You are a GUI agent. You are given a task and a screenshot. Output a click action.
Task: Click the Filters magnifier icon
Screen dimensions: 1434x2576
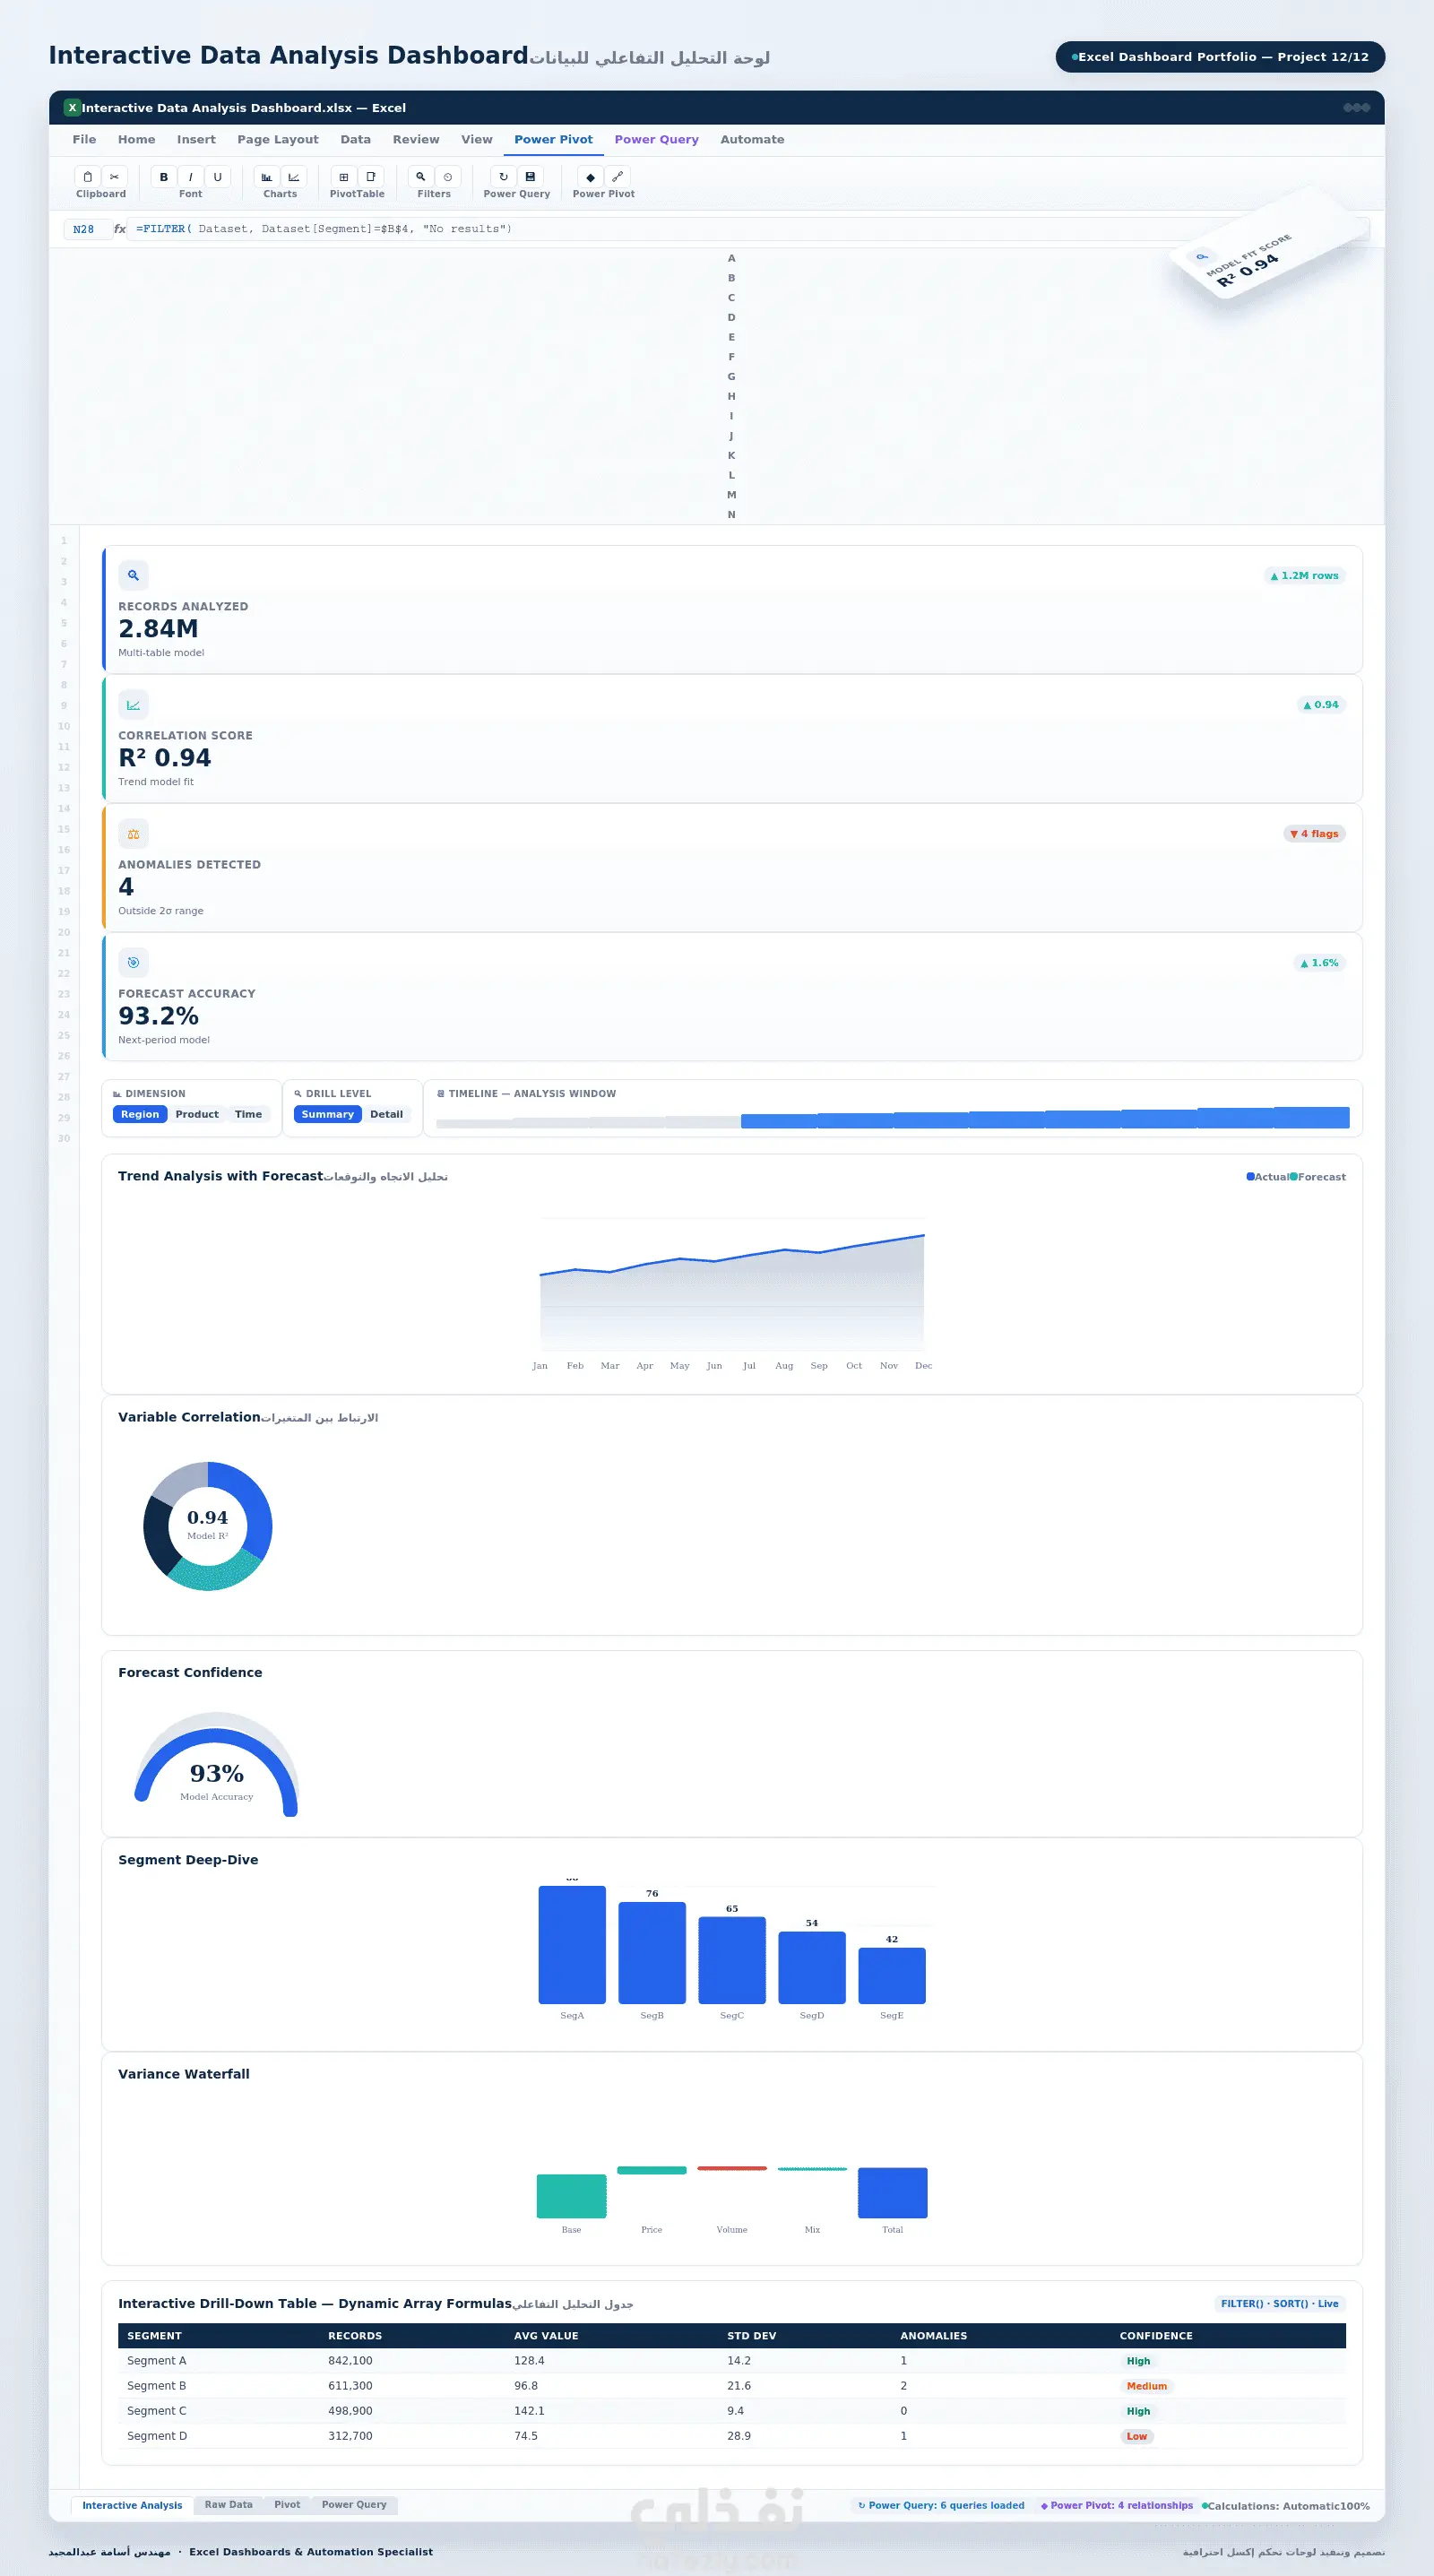421,177
